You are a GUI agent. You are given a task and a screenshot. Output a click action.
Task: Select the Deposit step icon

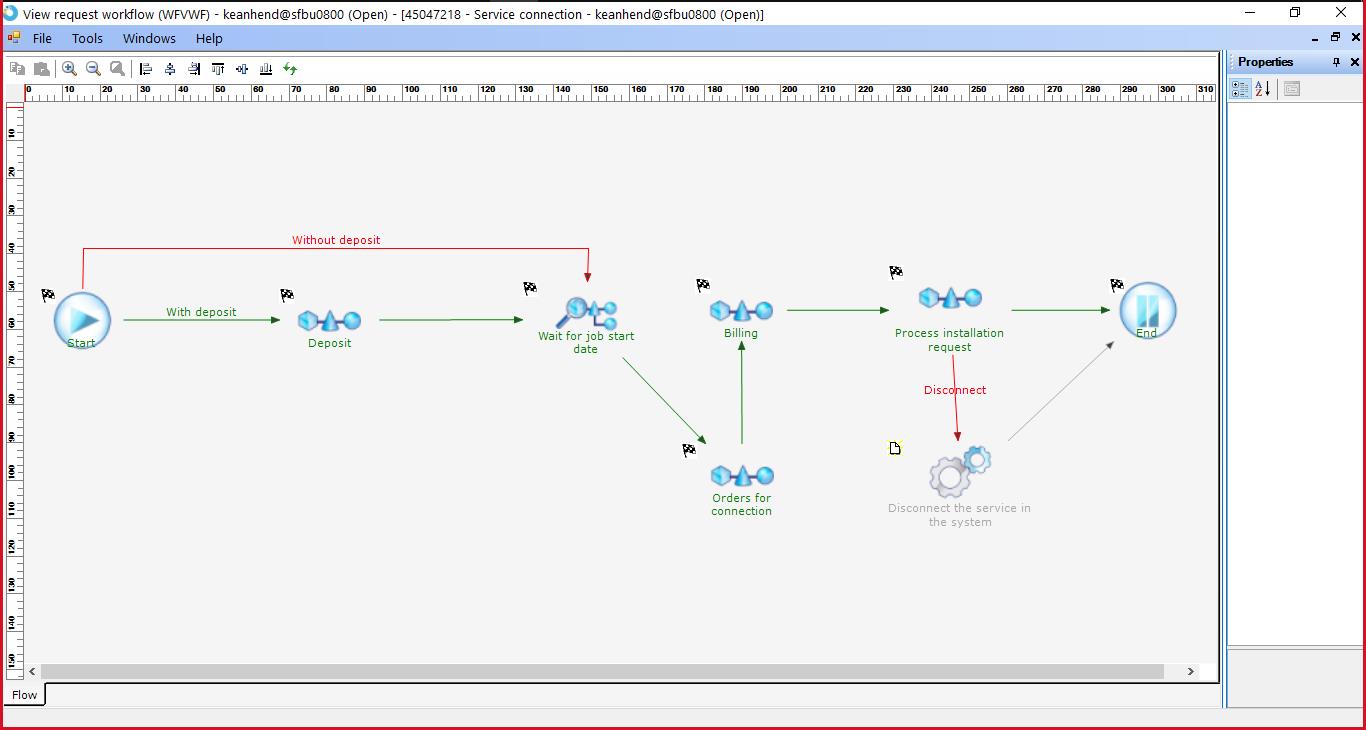tap(329, 320)
